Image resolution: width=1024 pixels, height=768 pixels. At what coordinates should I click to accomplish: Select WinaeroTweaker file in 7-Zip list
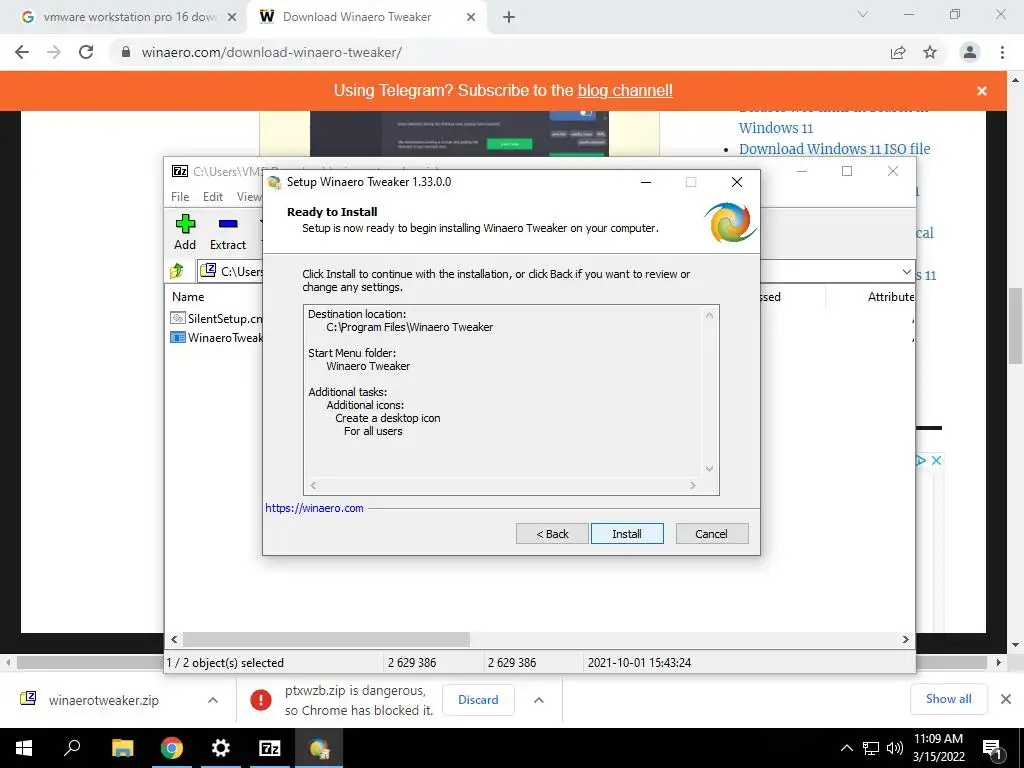pos(216,338)
